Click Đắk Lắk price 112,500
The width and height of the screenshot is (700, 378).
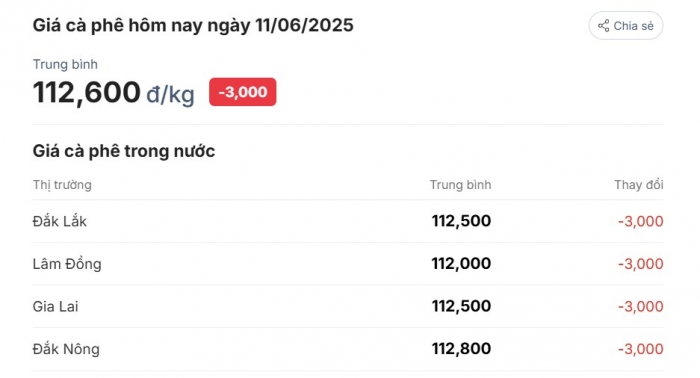click(x=461, y=221)
